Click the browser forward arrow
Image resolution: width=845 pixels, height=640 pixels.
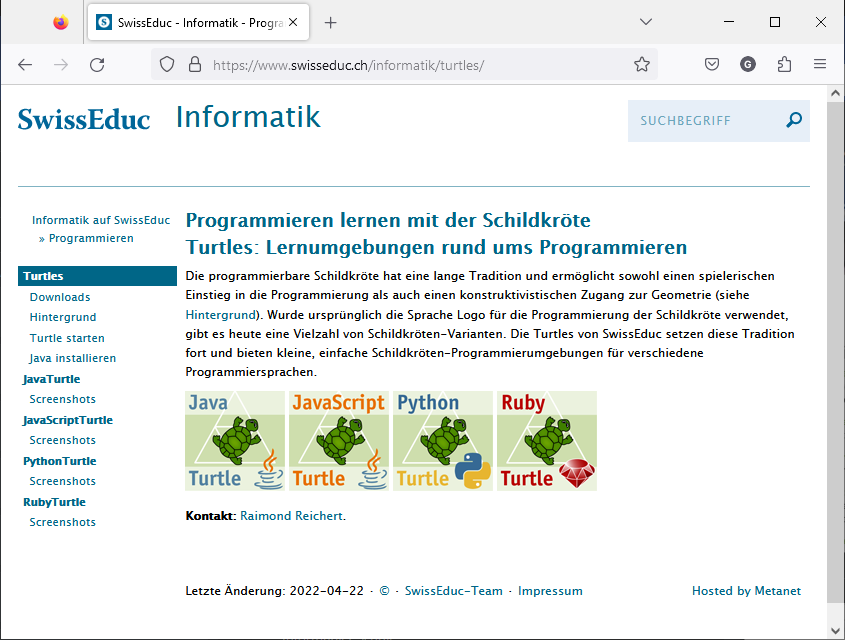click(61, 63)
